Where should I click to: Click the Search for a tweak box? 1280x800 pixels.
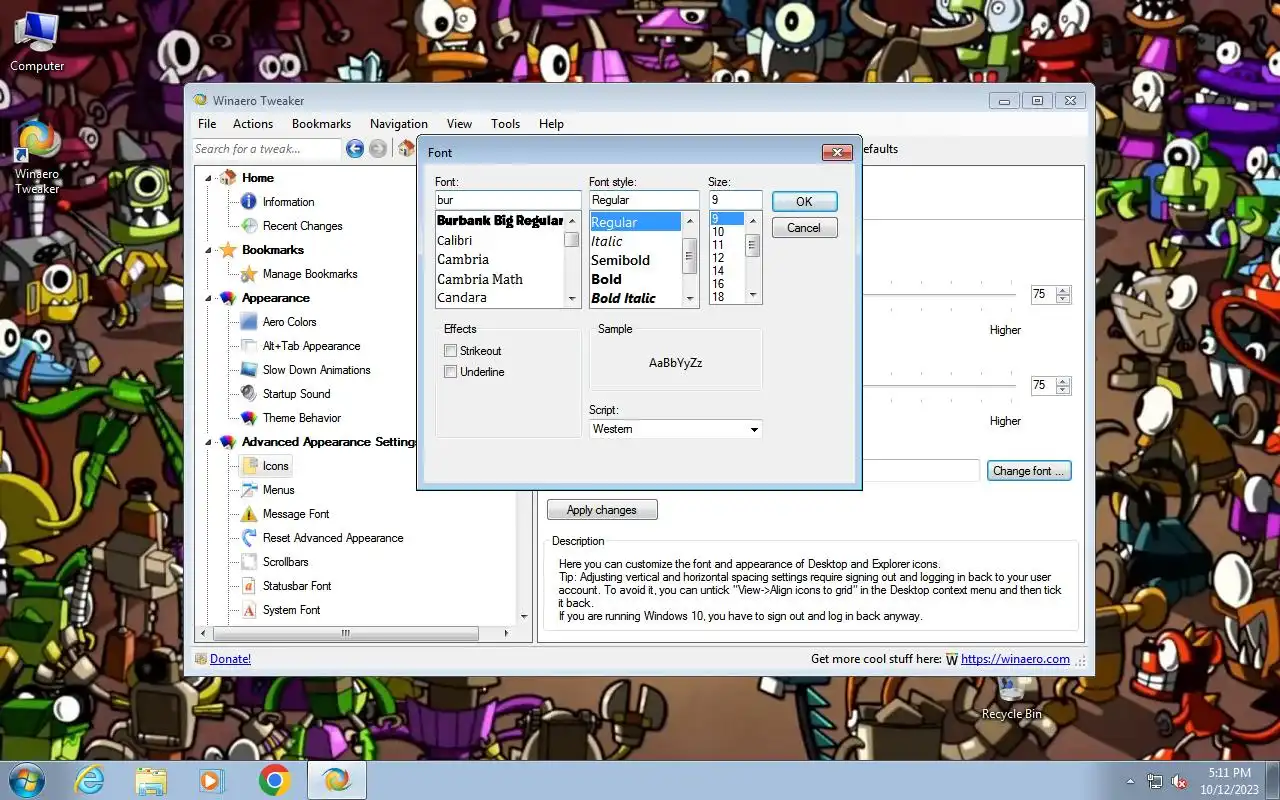[267, 149]
